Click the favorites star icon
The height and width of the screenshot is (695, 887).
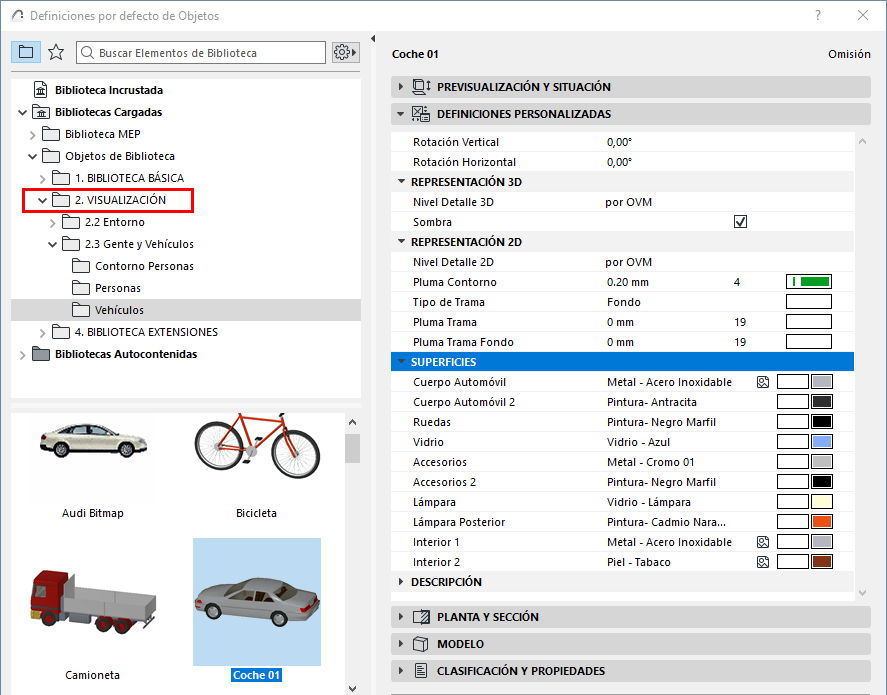point(56,52)
